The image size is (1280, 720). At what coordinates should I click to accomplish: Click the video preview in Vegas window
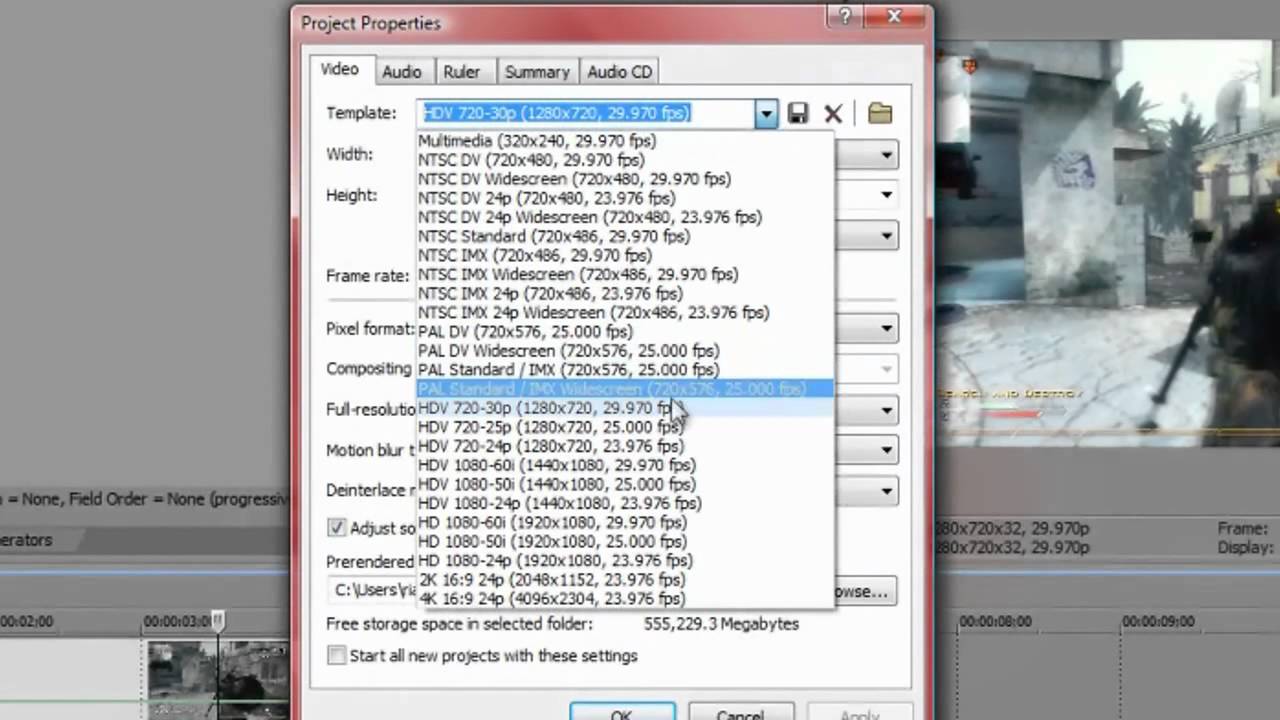[1106, 243]
